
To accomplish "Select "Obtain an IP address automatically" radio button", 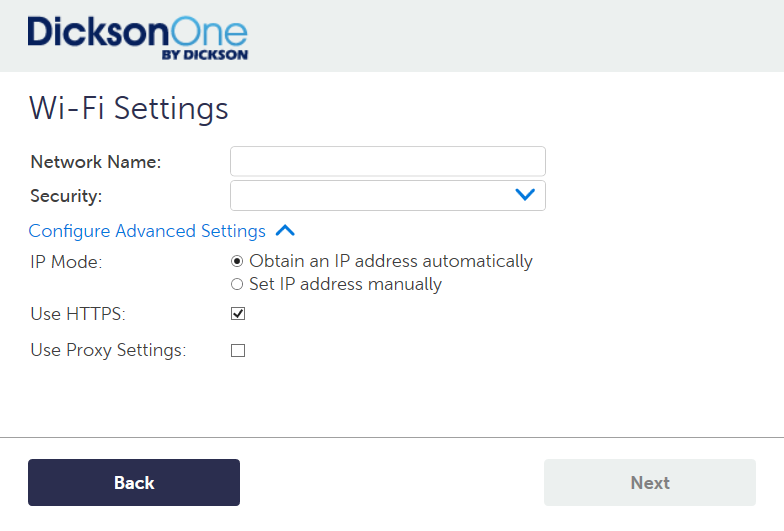I will [237, 261].
